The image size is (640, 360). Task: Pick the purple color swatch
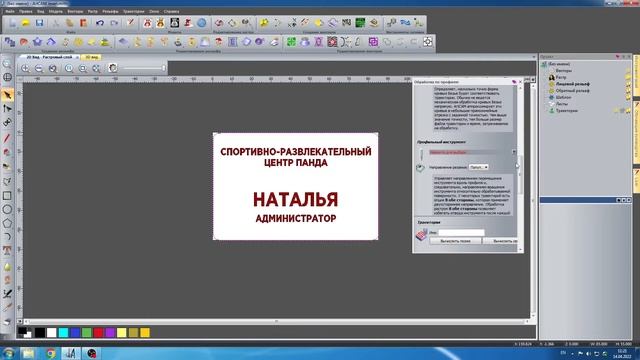[x=110, y=333]
